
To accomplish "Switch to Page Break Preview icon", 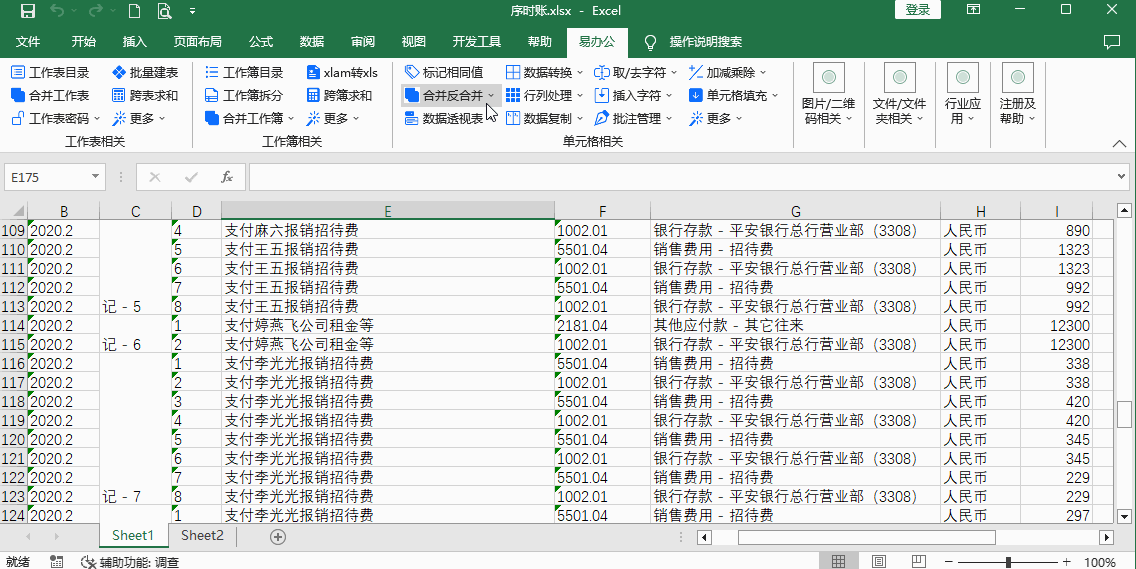I will [x=918, y=562].
